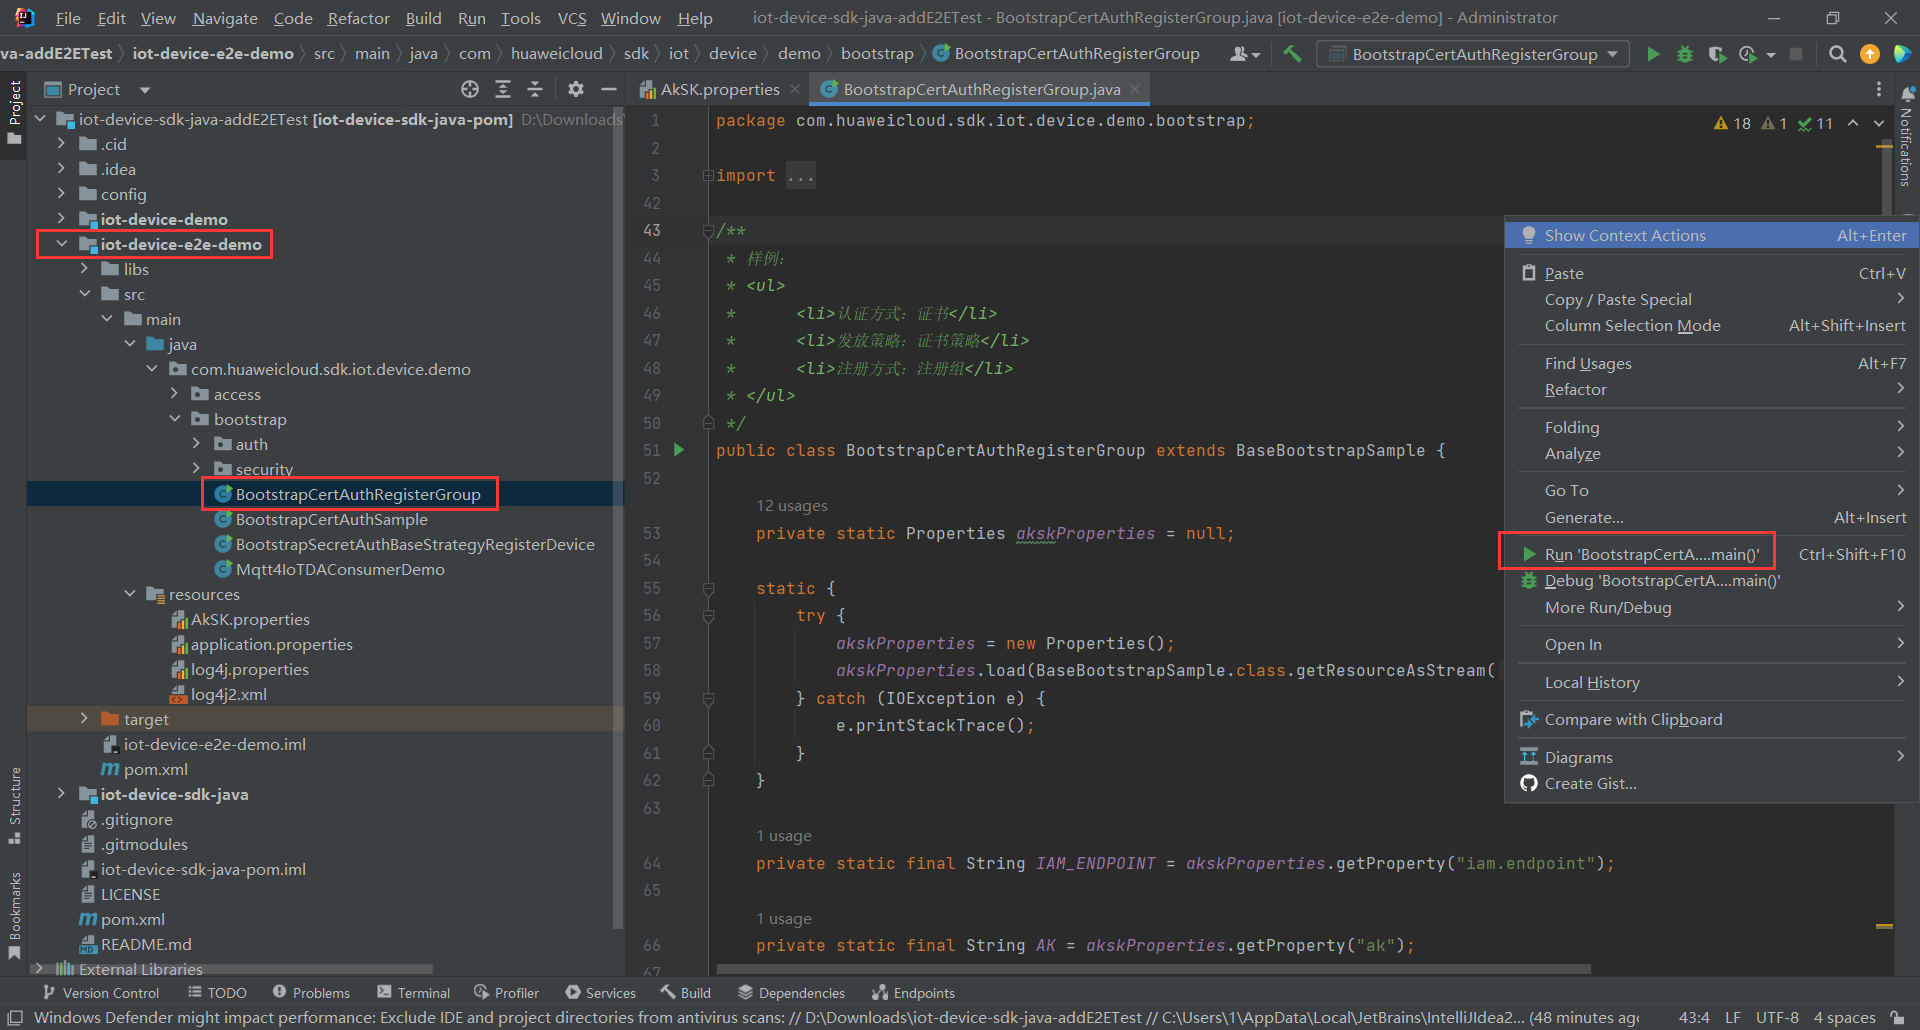
Task: Click the Build Project hammer icon
Action: pos(1292,54)
